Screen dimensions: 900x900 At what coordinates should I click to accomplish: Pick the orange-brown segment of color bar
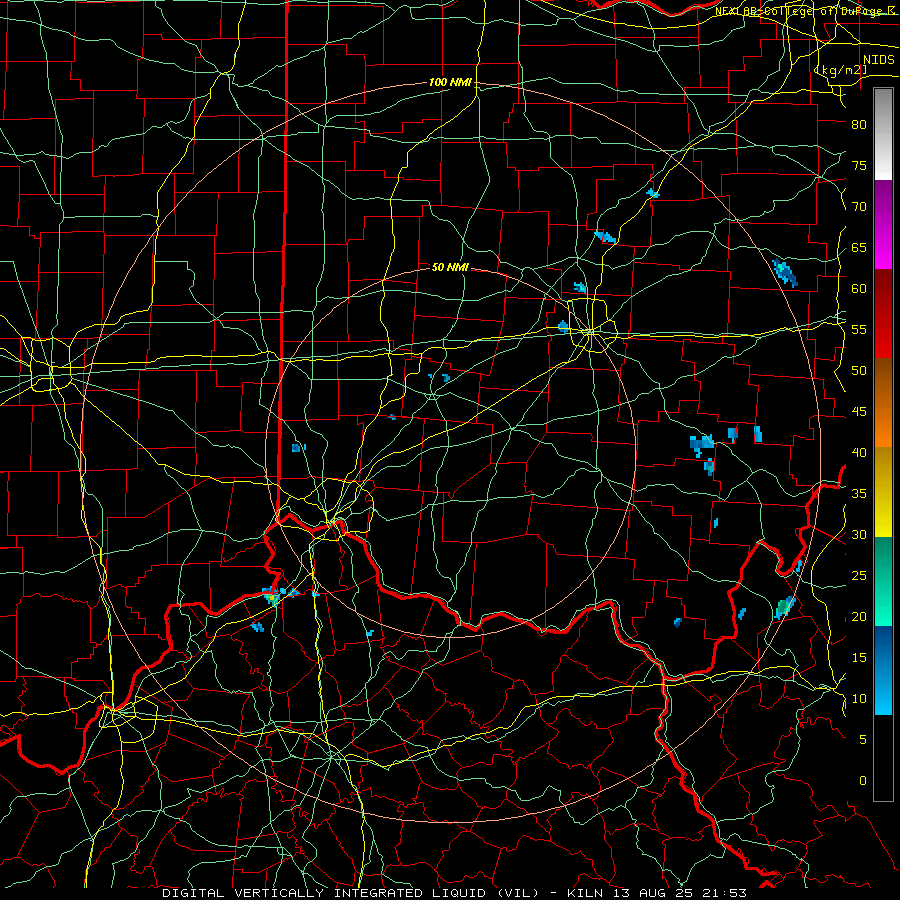click(x=883, y=403)
